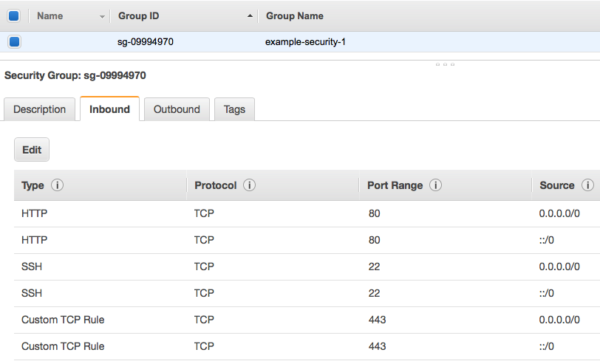Select Custom TCP Rule with source ::/0
Viewport: 600px width, 361px height.
[307, 346]
